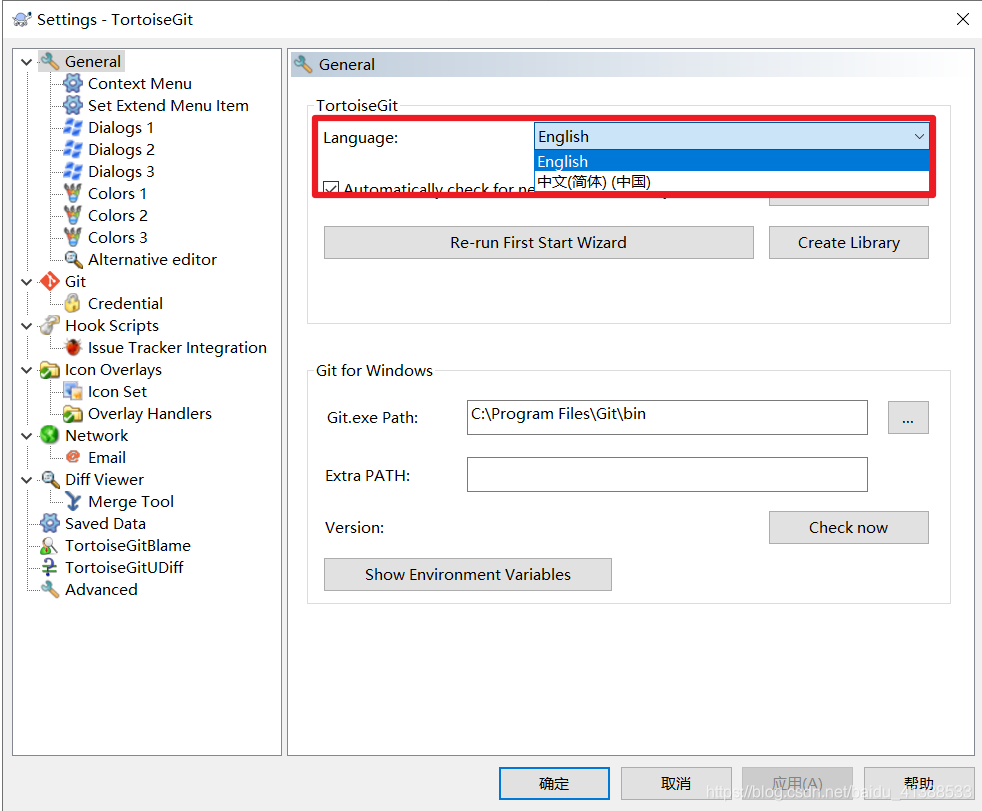The height and width of the screenshot is (811, 982).
Task: Click the Extra PATH input field
Action: (667, 474)
